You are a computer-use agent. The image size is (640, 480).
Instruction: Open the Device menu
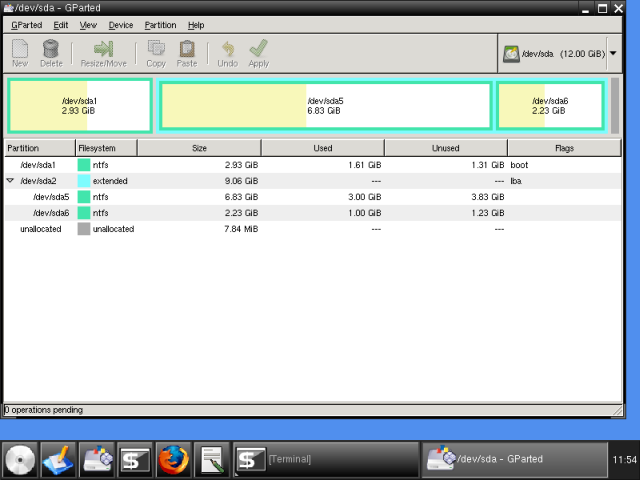[x=121, y=25]
